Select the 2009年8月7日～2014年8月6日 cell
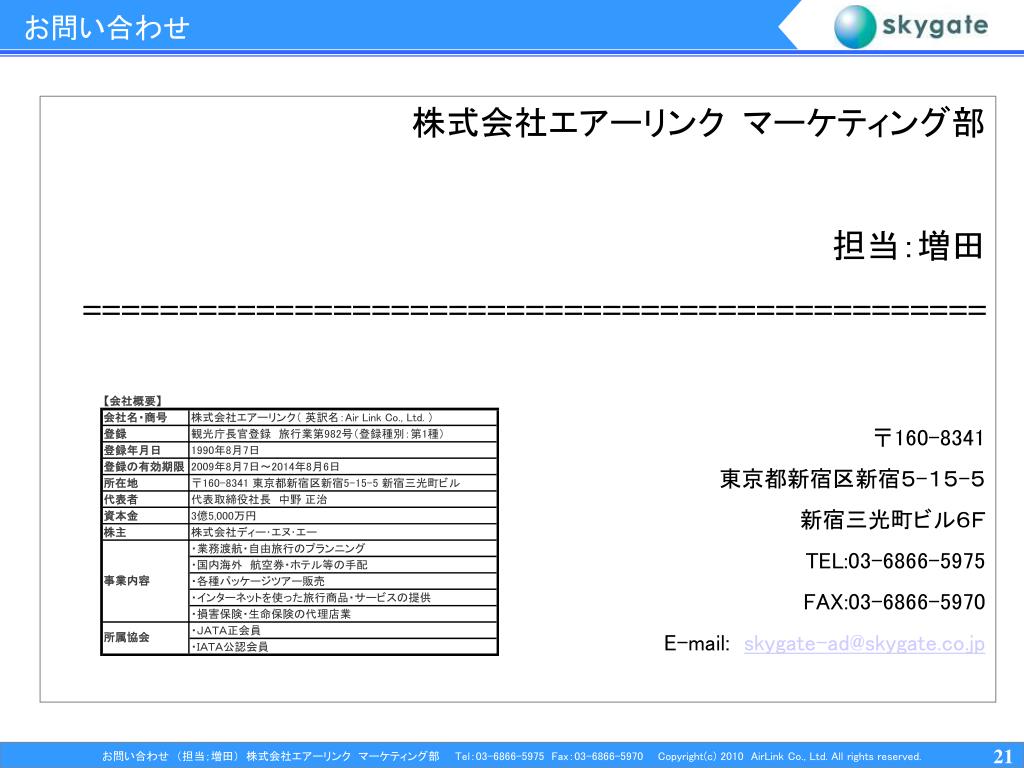 point(344,466)
